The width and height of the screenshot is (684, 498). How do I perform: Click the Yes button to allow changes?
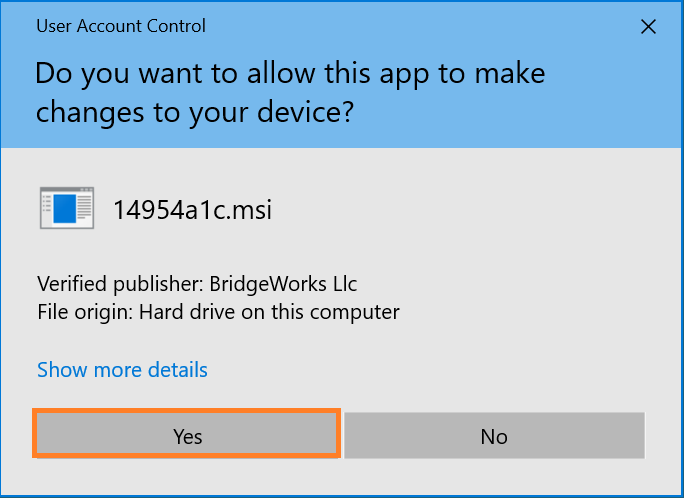point(187,434)
